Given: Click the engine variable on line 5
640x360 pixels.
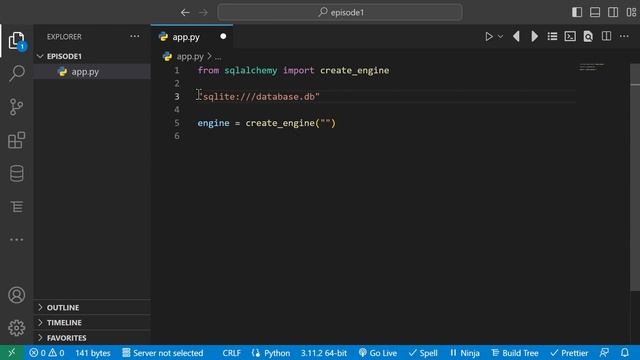Looking at the screenshot, I should [x=213, y=123].
